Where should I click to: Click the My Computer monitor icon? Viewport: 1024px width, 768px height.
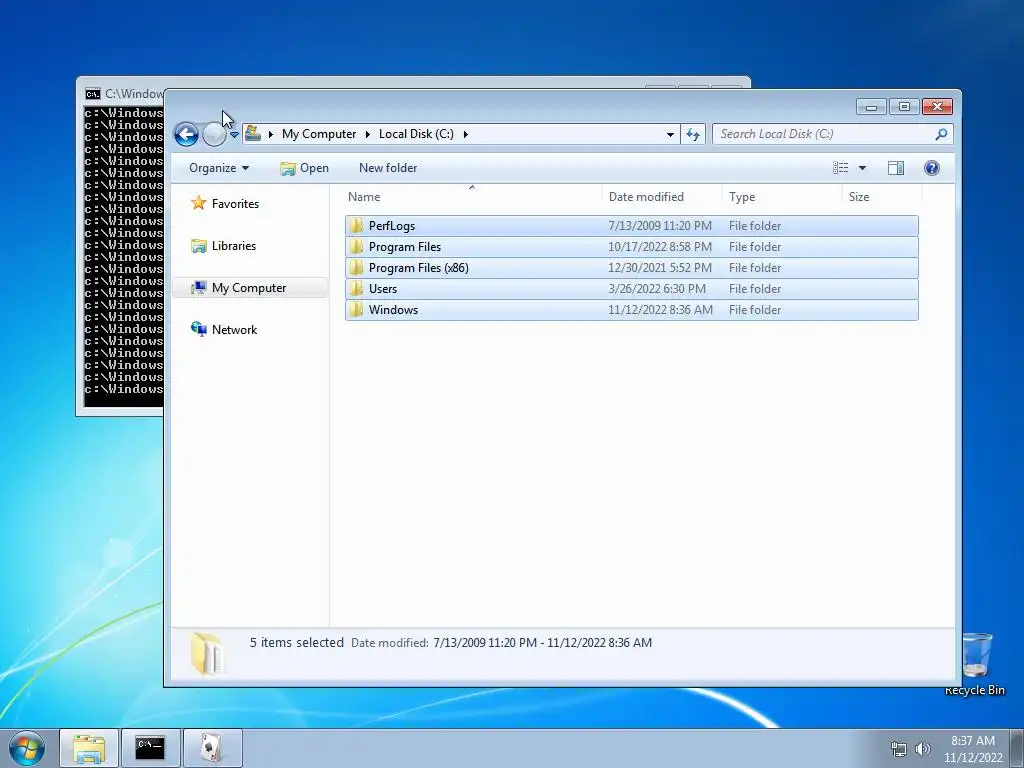[199, 287]
